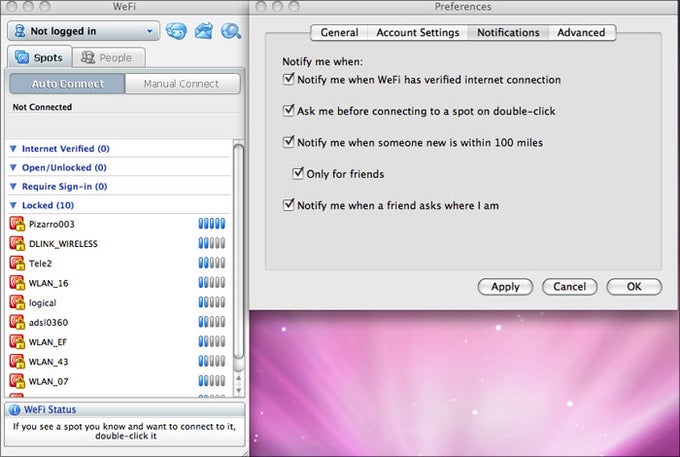The height and width of the screenshot is (457, 680).
Task: Click signal strength bars for logical
Action: coord(212,302)
